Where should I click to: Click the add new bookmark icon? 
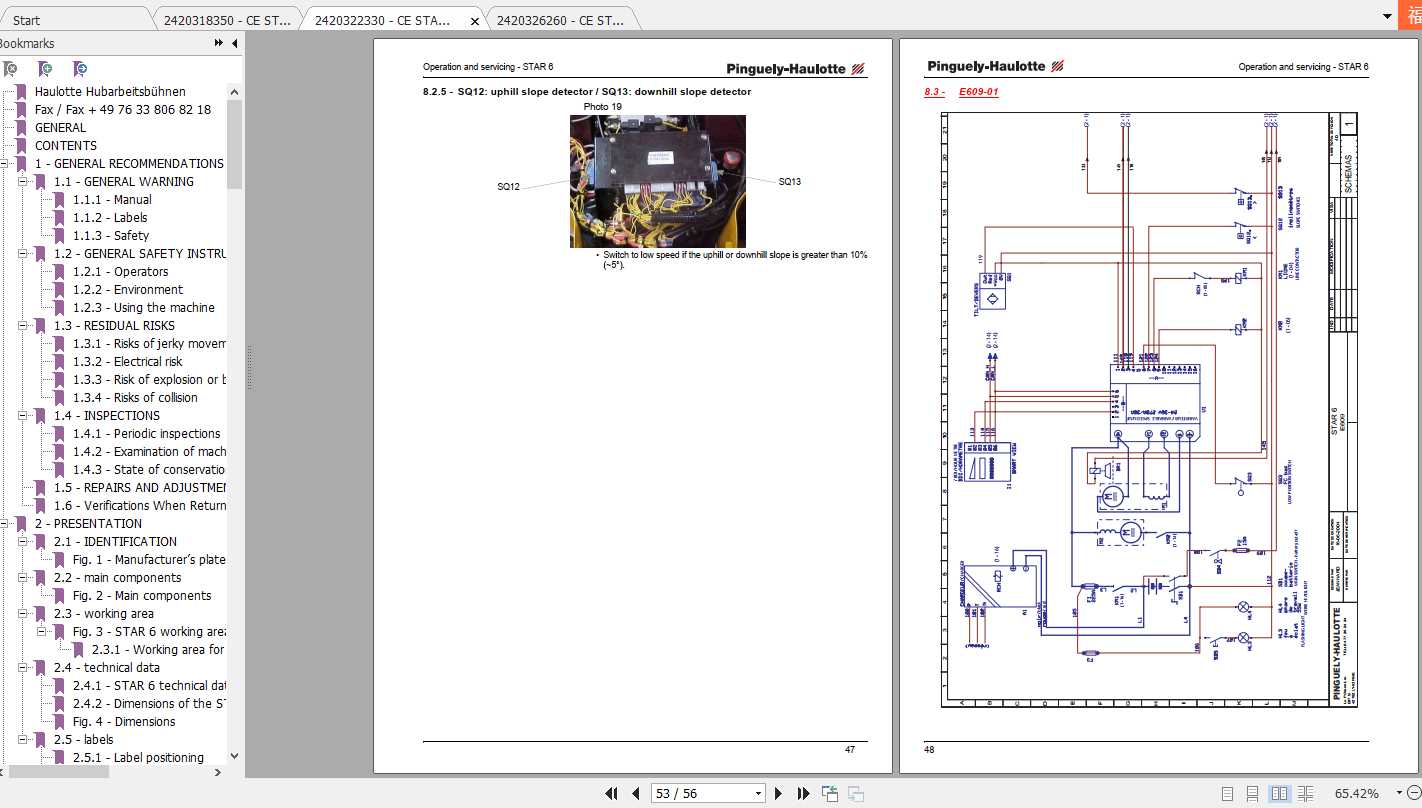(45, 69)
